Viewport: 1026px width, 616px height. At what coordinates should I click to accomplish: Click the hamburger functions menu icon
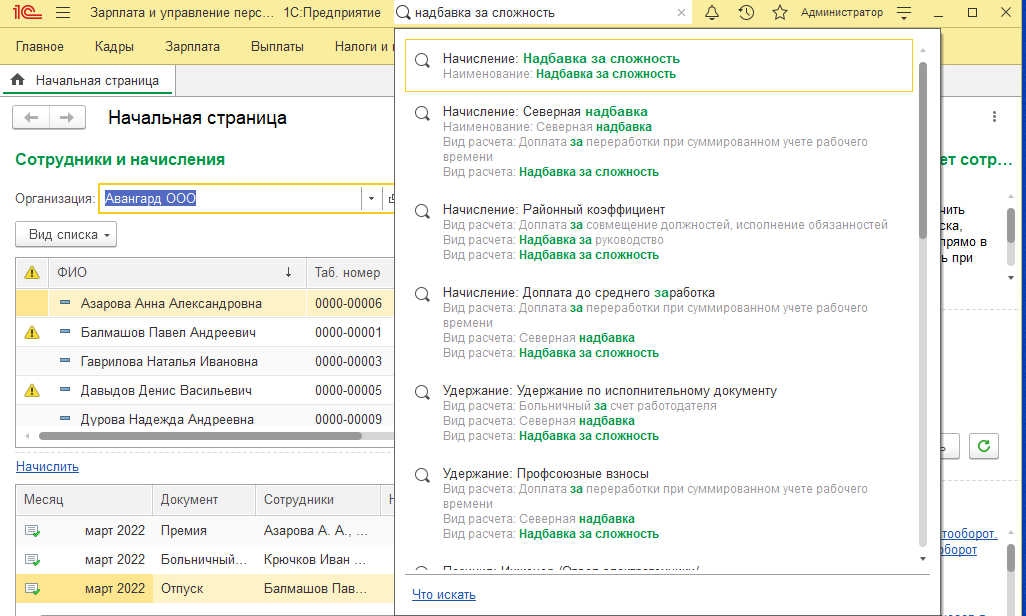(x=63, y=13)
